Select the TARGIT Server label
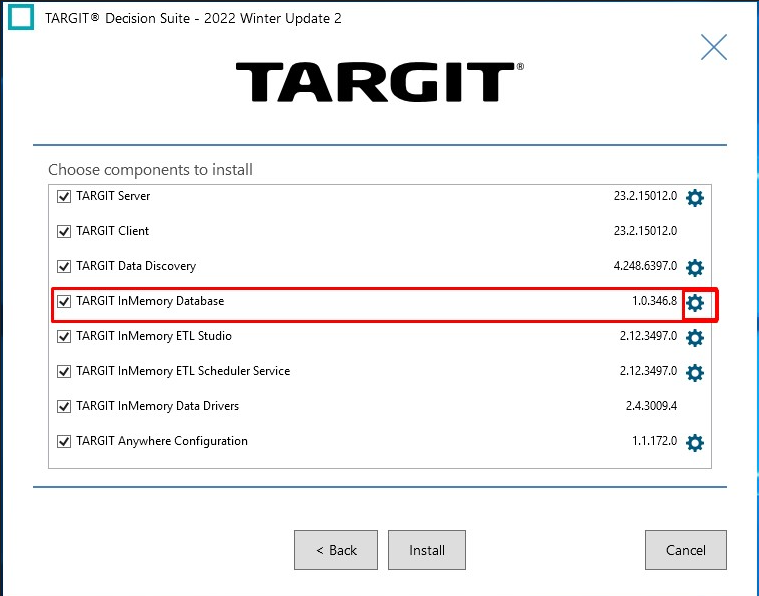Viewport: 759px width, 596px height. [113, 196]
